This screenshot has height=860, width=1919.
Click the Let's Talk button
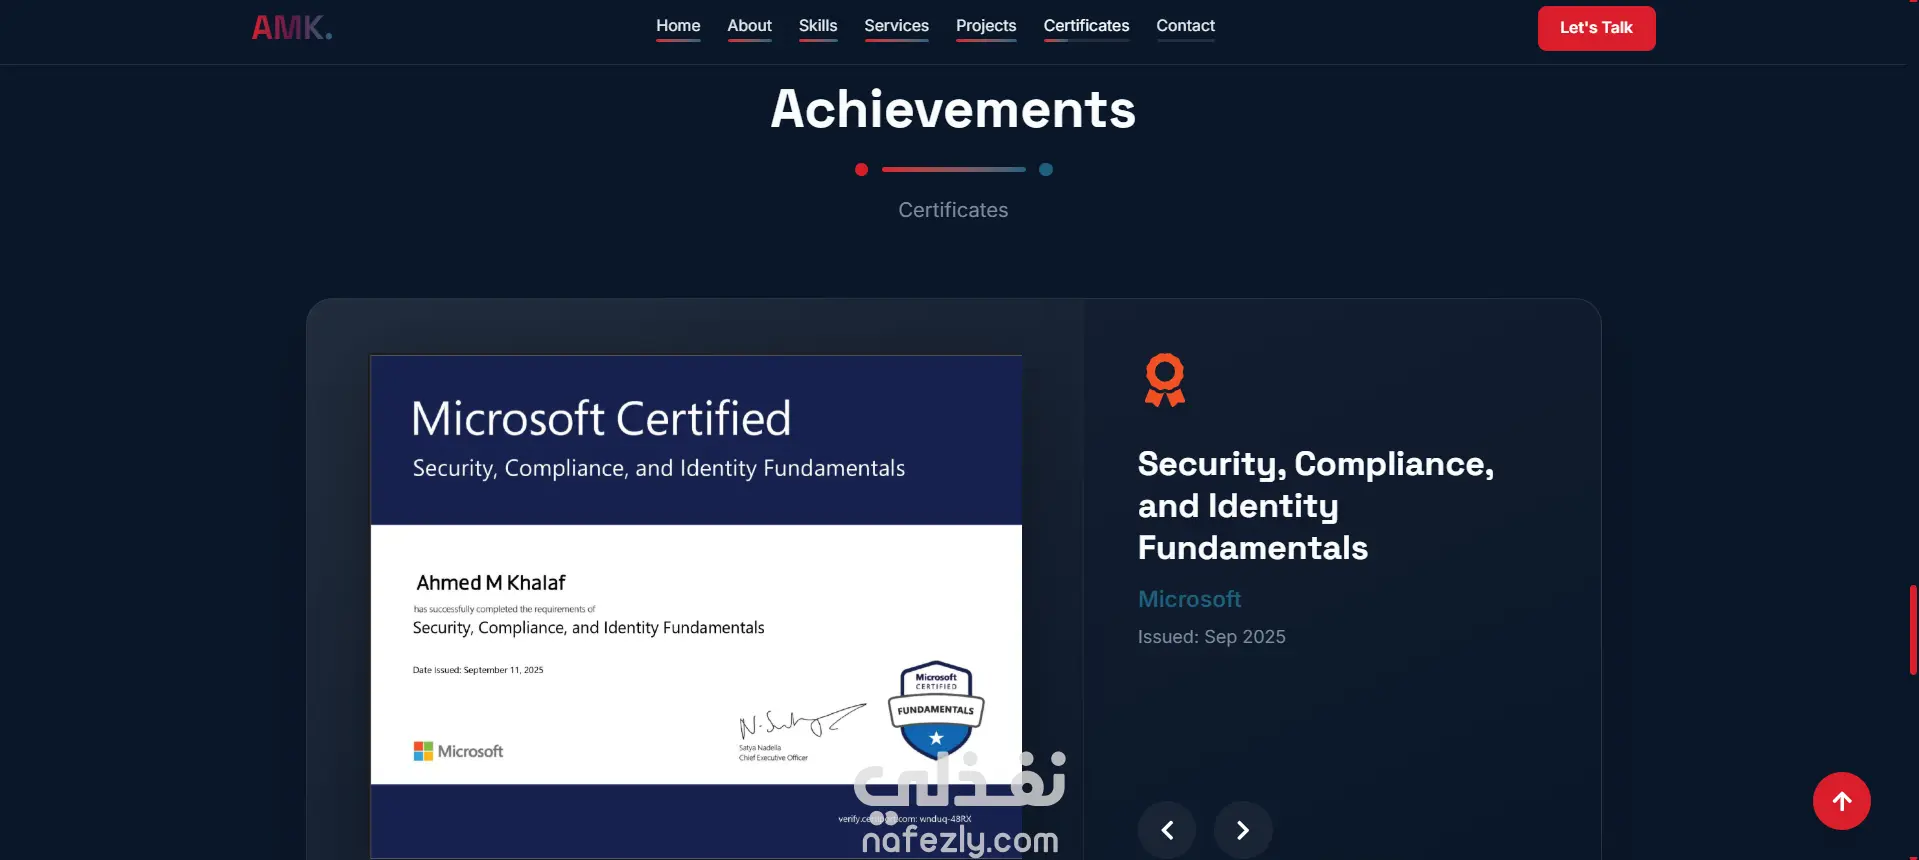[x=1596, y=28]
